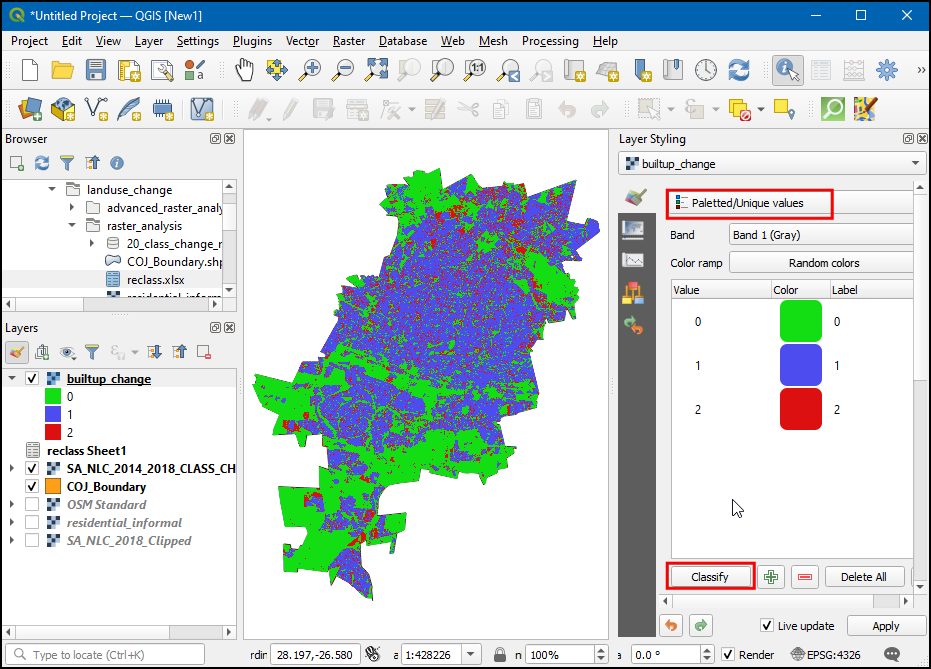Open the Histogram tab in Layer Styling
Image resolution: width=931 pixels, height=669 pixels.
[x=632, y=260]
